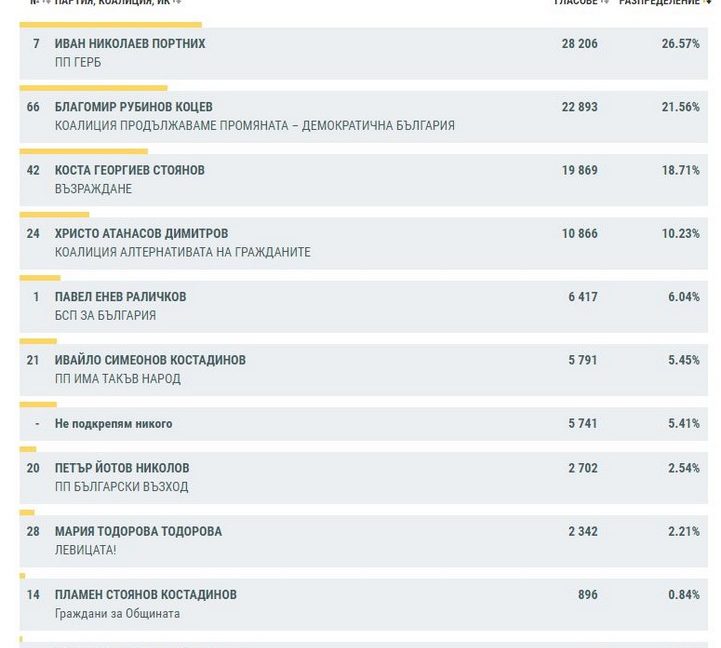Click the 26.57% distribution value
Screen dimensions: 721x648
(680, 44)
